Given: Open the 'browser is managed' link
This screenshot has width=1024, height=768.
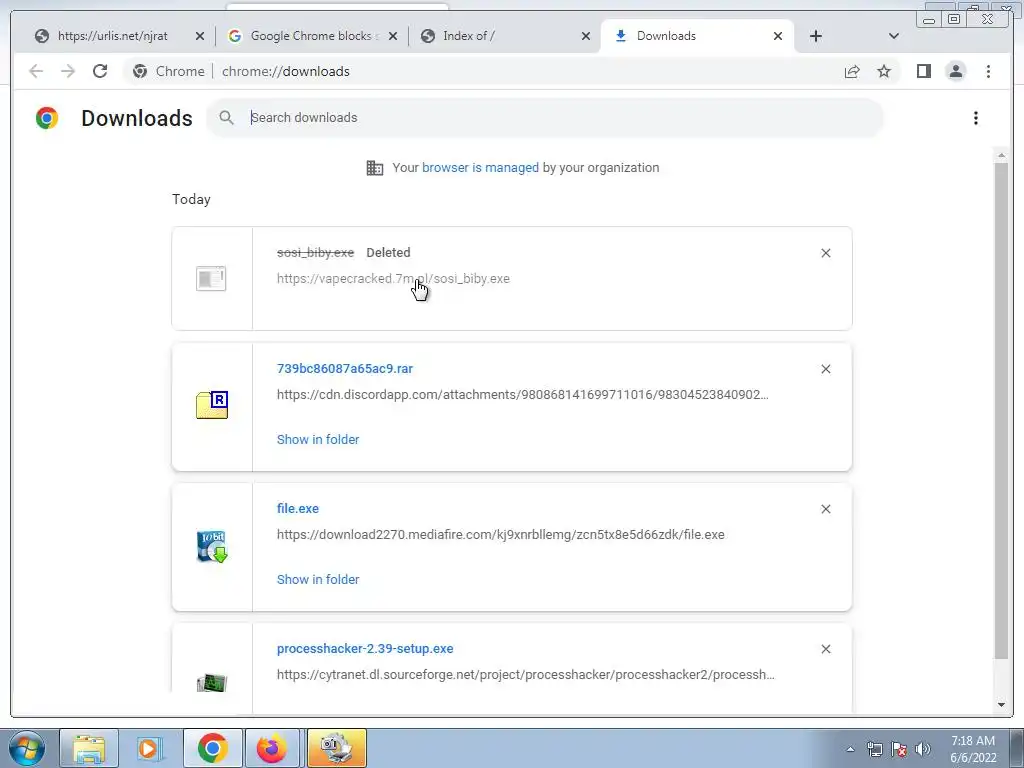Looking at the screenshot, I should click(x=480, y=168).
